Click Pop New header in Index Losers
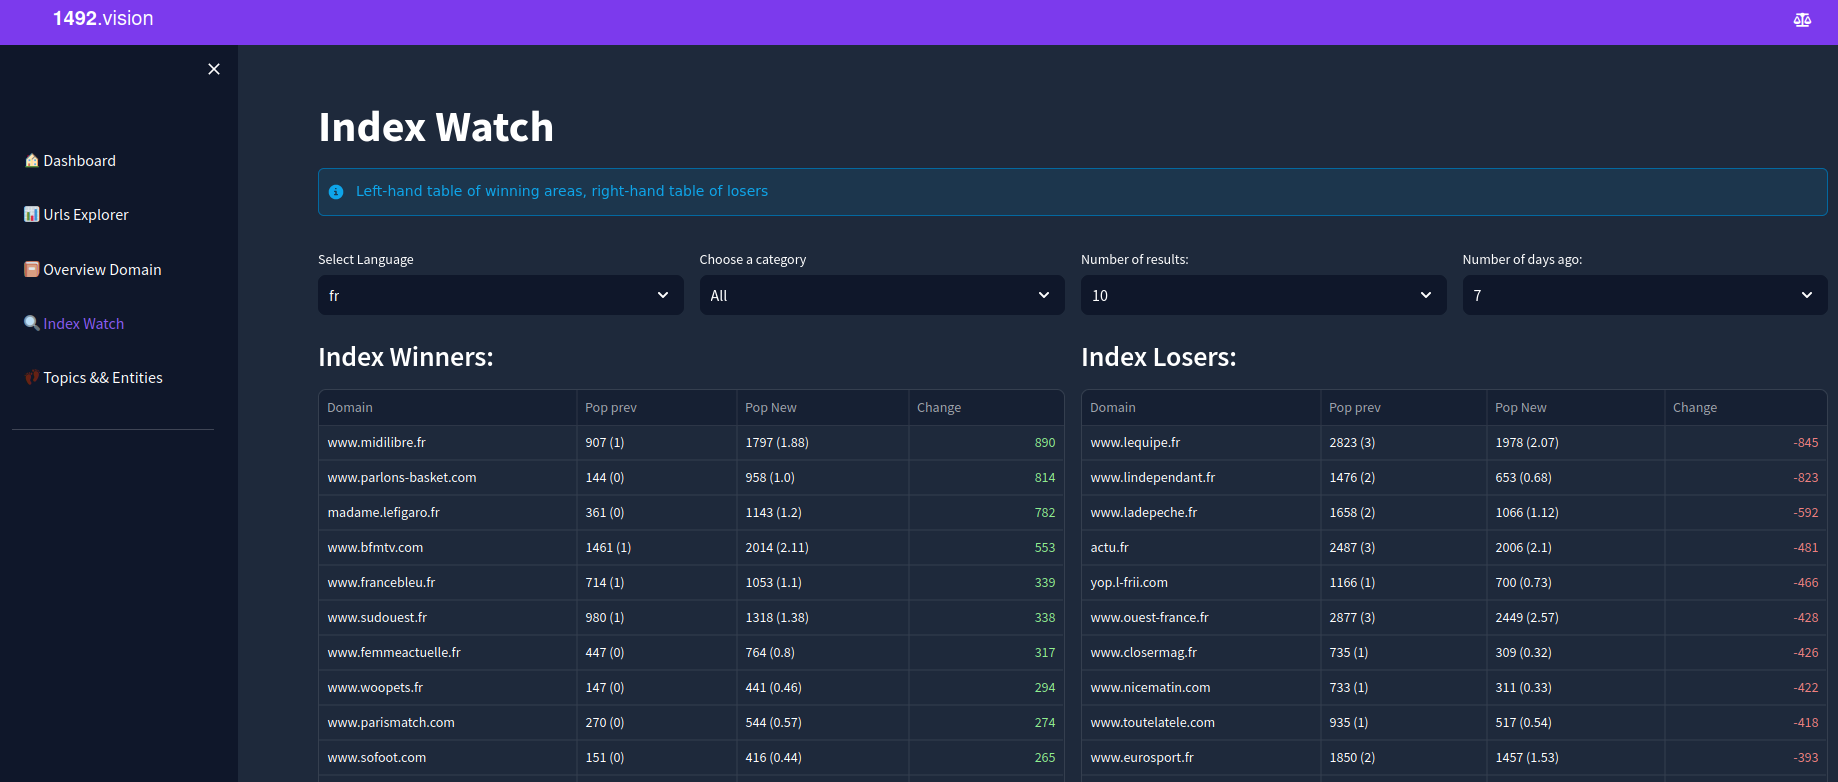 point(1520,408)
